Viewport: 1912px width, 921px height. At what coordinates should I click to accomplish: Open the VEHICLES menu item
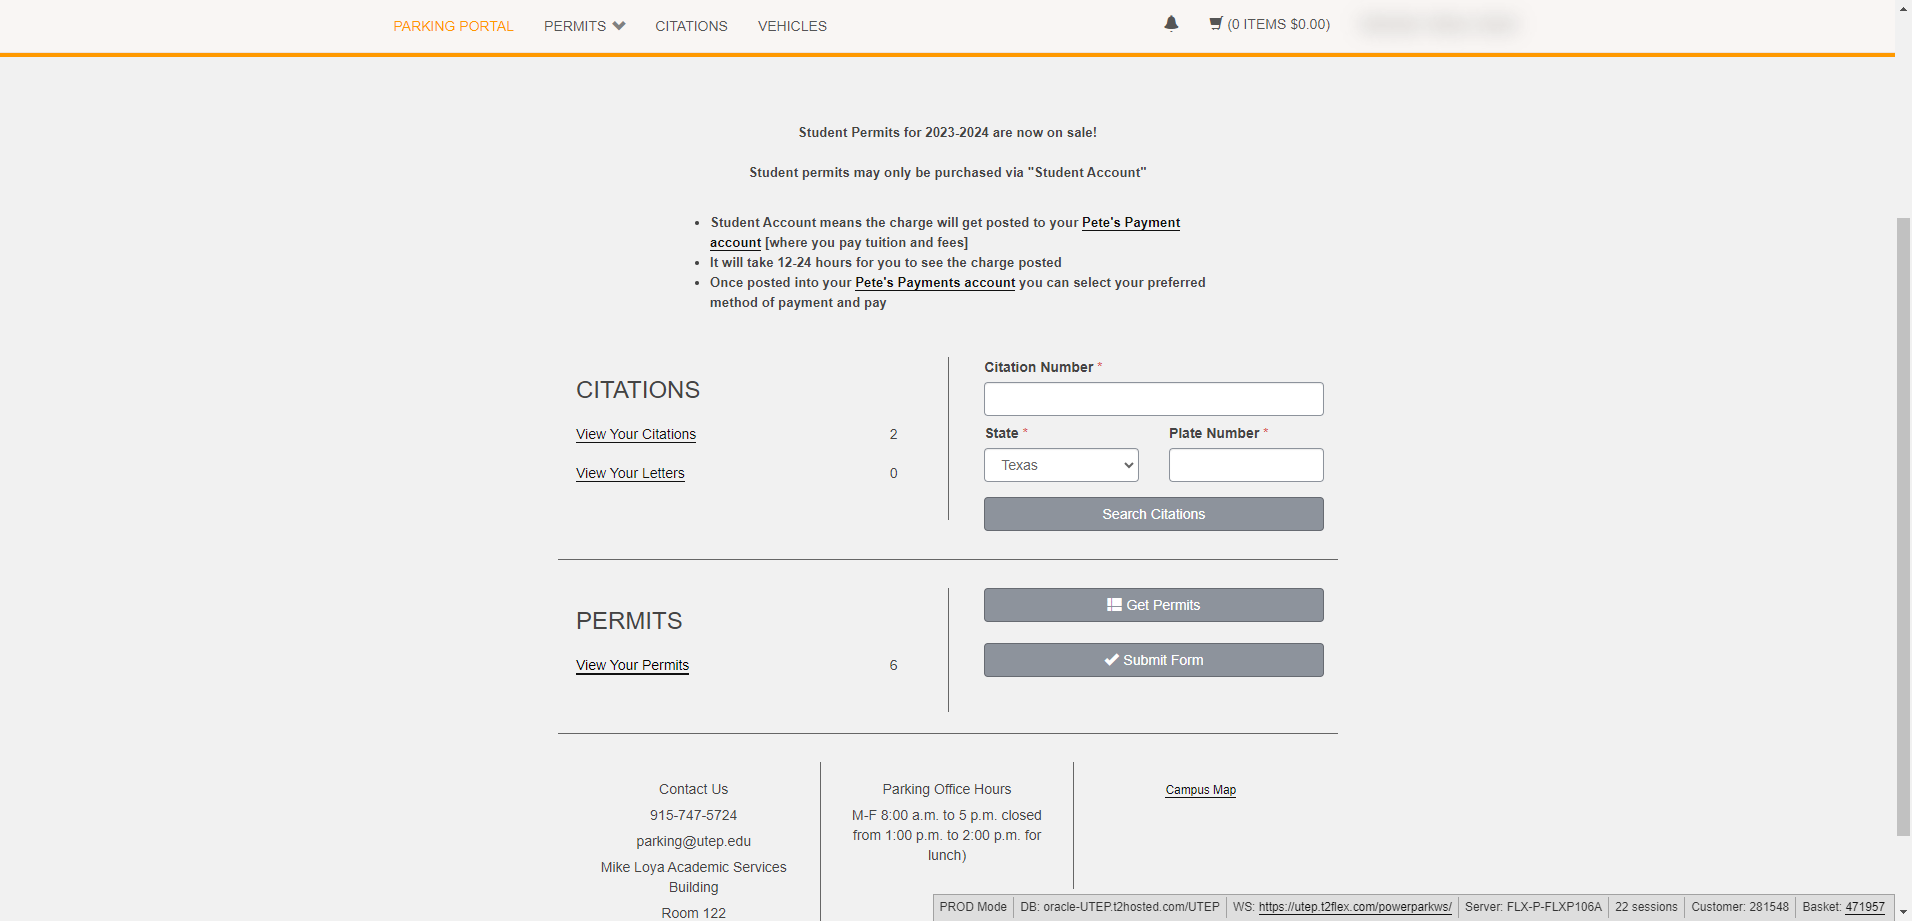[x=792, y=26]
